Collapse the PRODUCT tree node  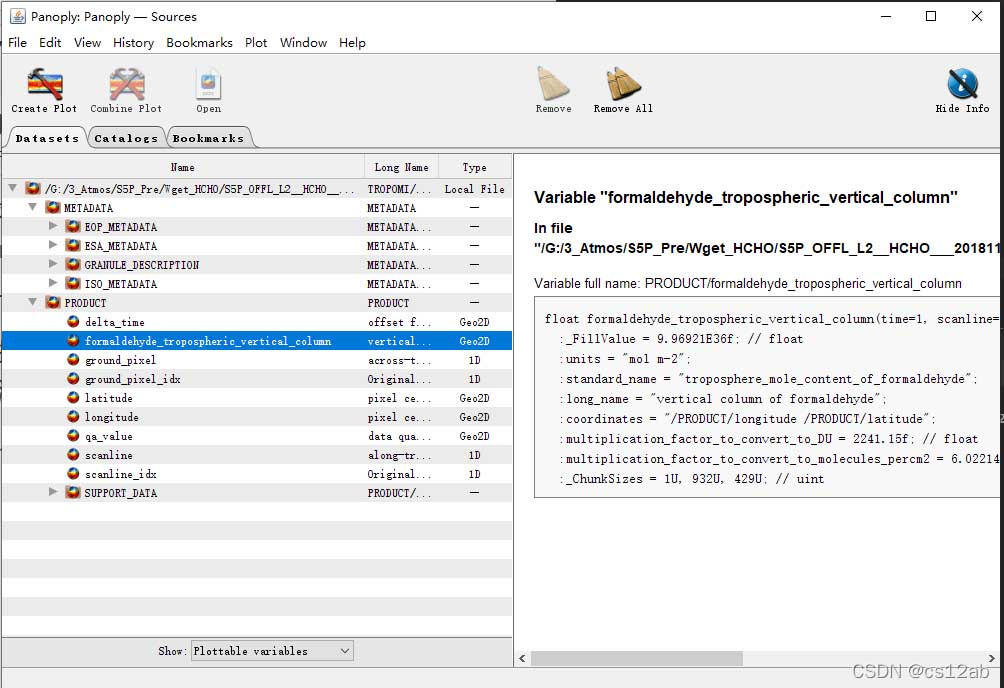point(33,302)
